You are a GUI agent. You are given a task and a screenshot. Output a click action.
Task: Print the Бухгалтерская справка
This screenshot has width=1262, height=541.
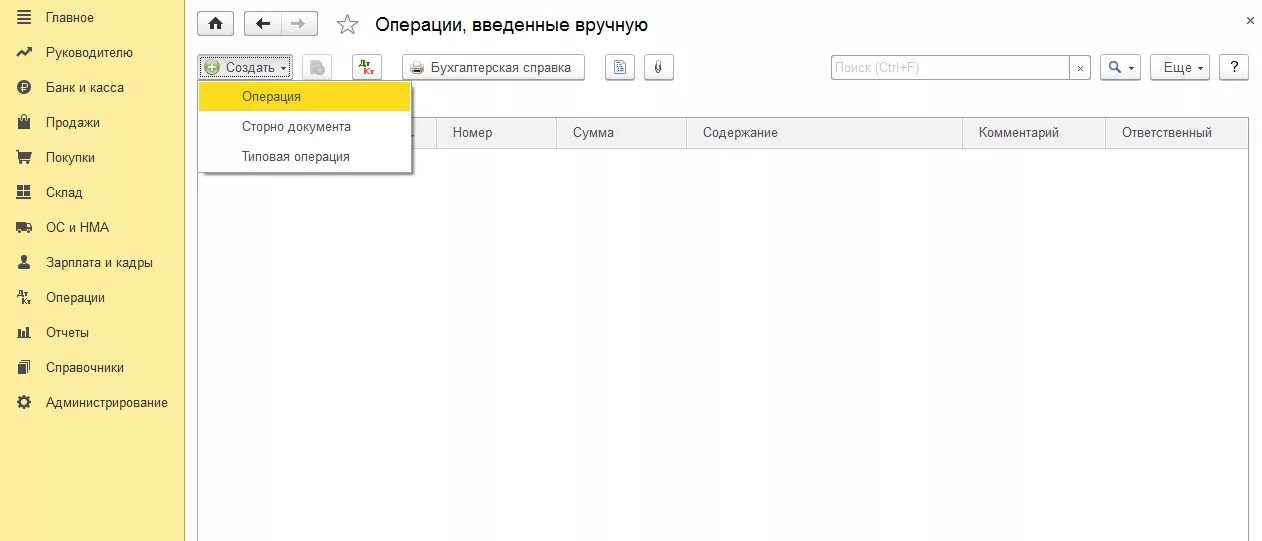point(493,67)
